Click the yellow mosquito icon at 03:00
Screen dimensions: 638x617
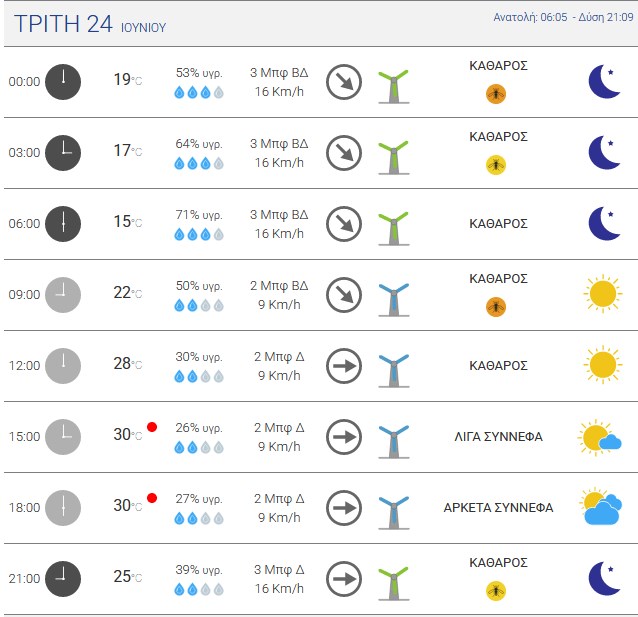click(496, 165)
